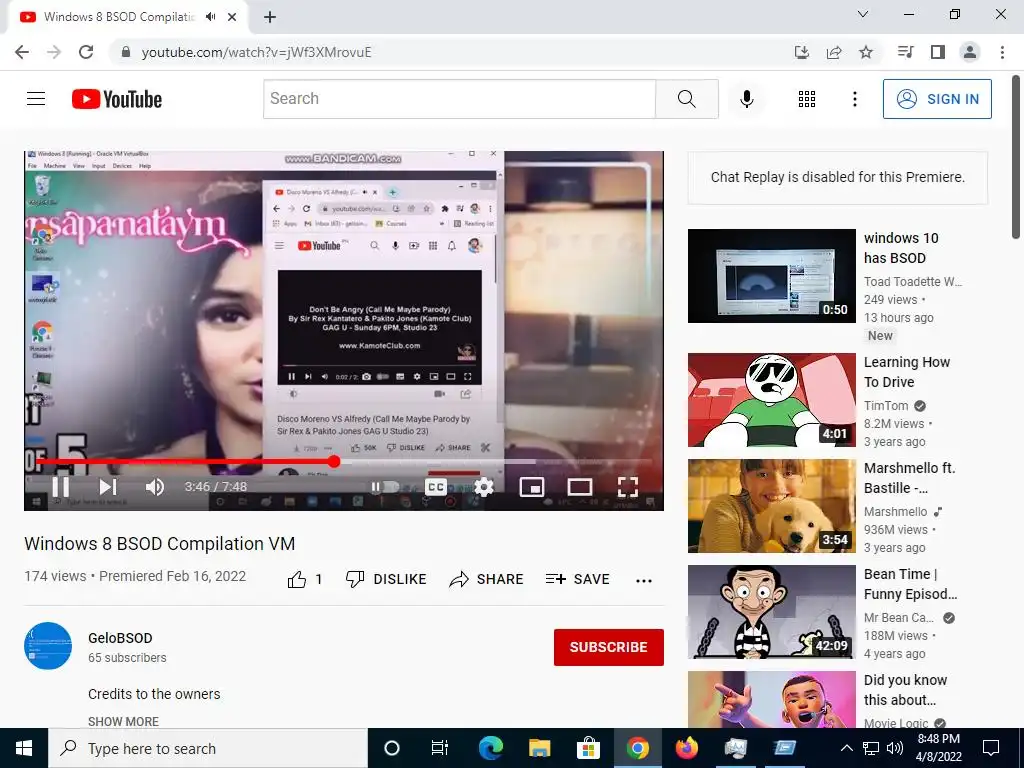Go to YouTube home via the logo
The width and height of the screenshot is (1024, 768).
(117, 99)
